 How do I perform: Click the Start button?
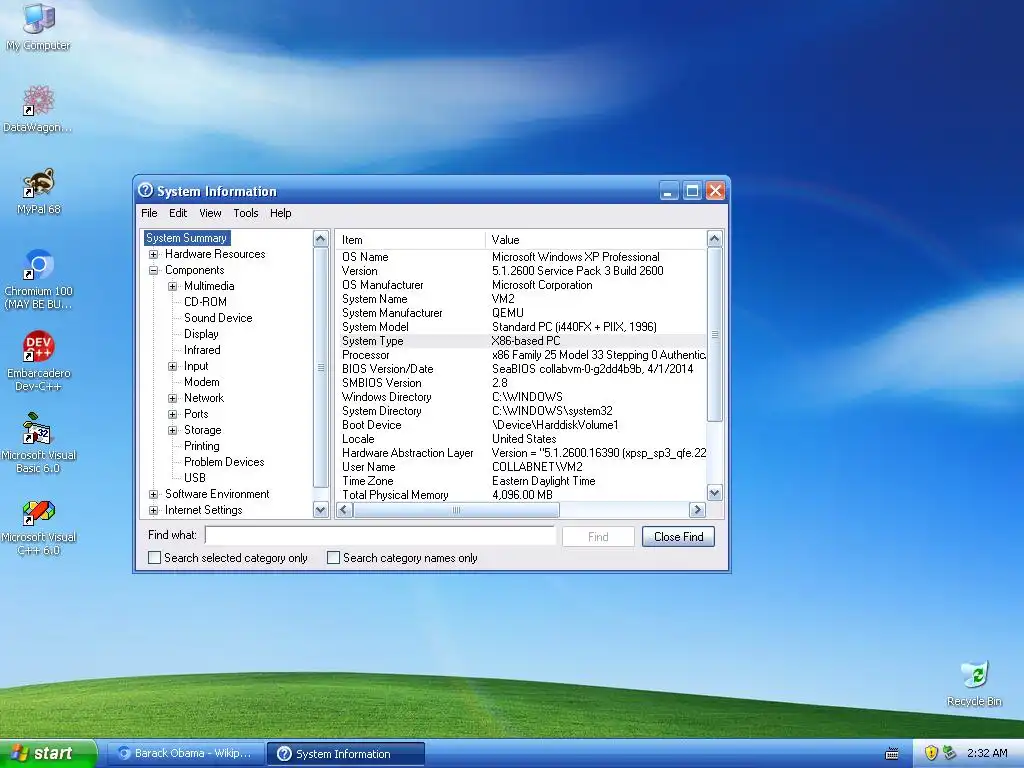48,753
